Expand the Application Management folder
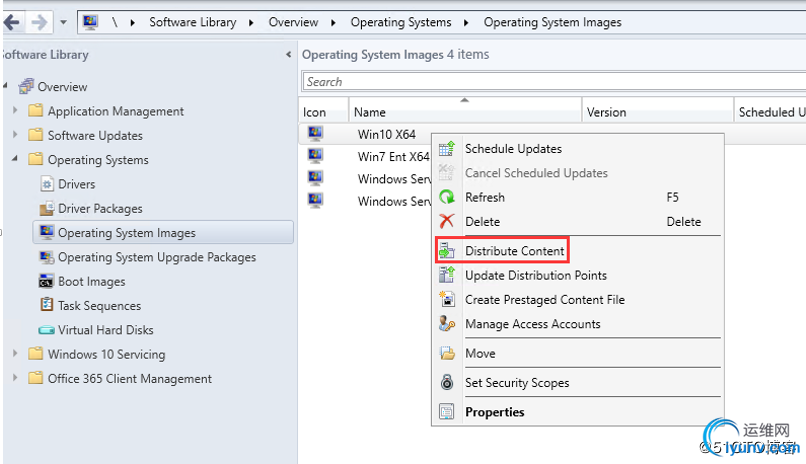 (15, 111)
